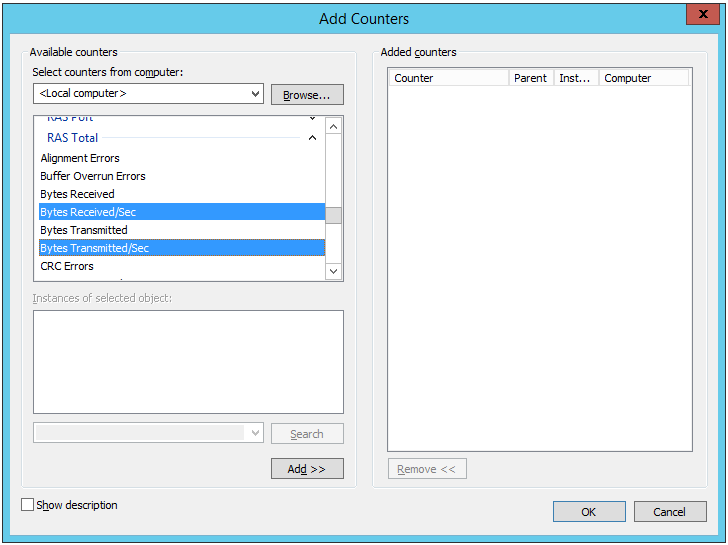Image resolution: width=728 pixels, height=545 pixels.
Task: Close the Add Counters dialog
Action: click(x=702, y=14)
